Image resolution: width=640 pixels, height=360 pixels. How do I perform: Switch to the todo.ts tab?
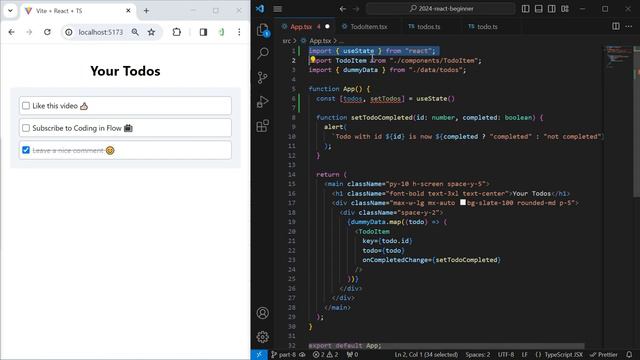[487, 27]
